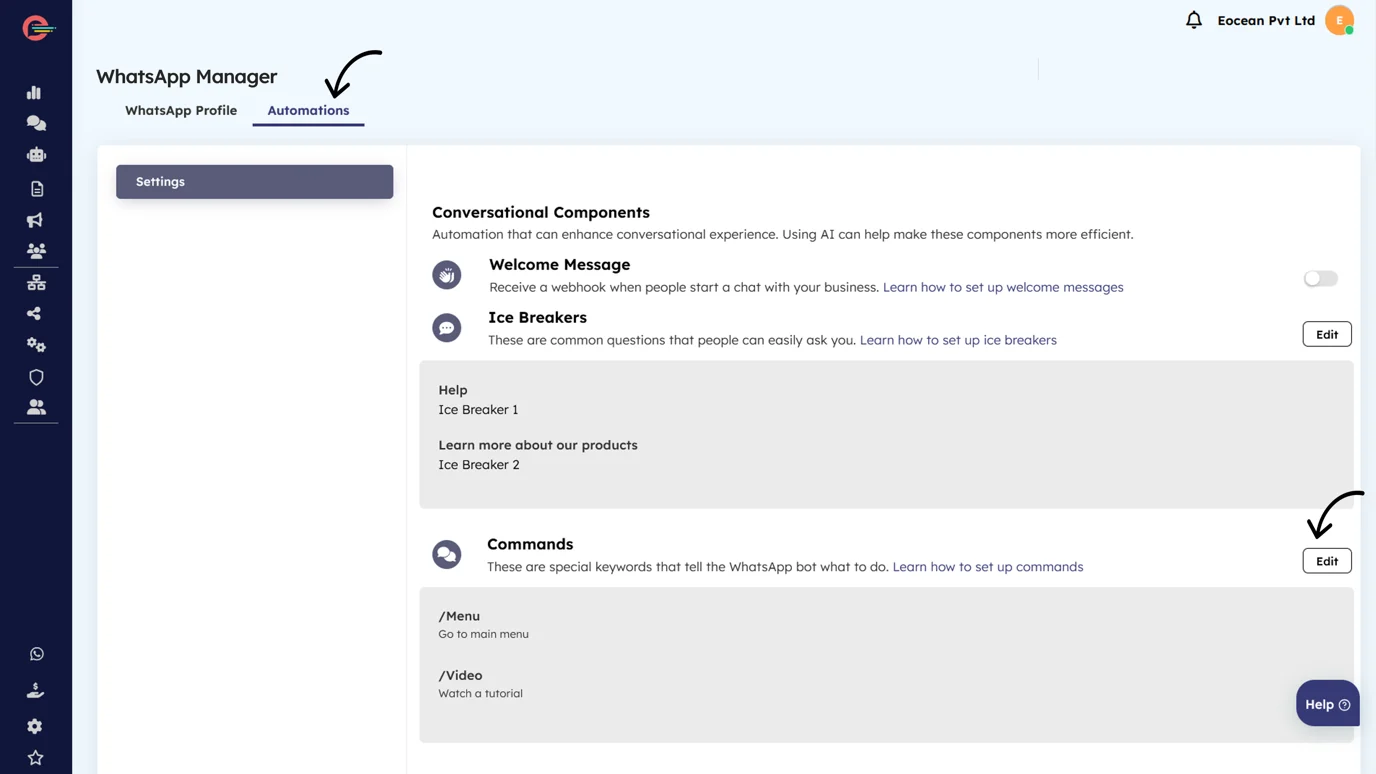The image size is (1376, 774).
Task: Click the WhatsApp icon in sidebar
Action: (x=36, y=654)
